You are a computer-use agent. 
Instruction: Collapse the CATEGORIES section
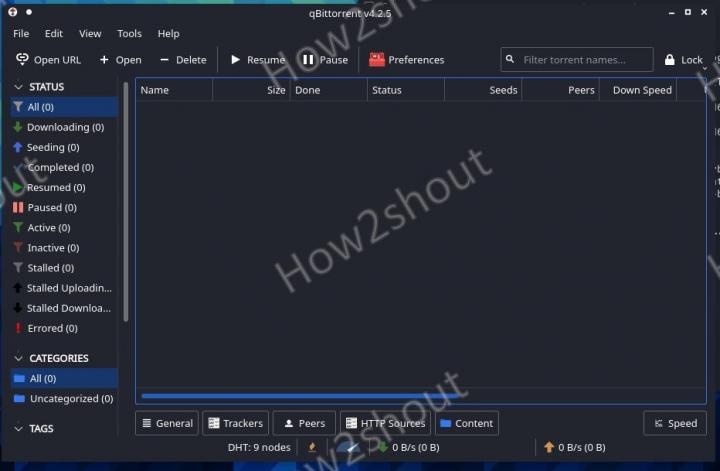click(x=18, y=358)
